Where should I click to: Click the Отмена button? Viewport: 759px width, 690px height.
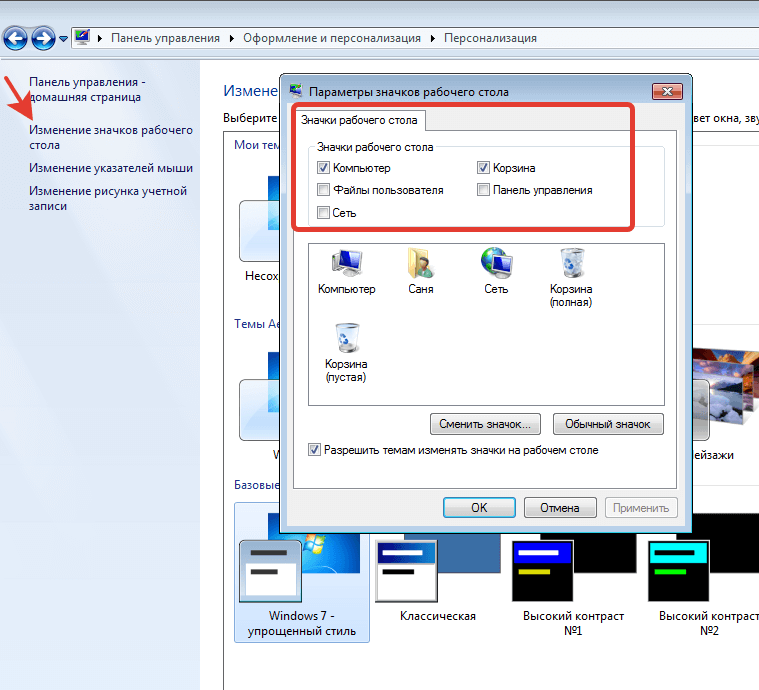coord(560,507)
